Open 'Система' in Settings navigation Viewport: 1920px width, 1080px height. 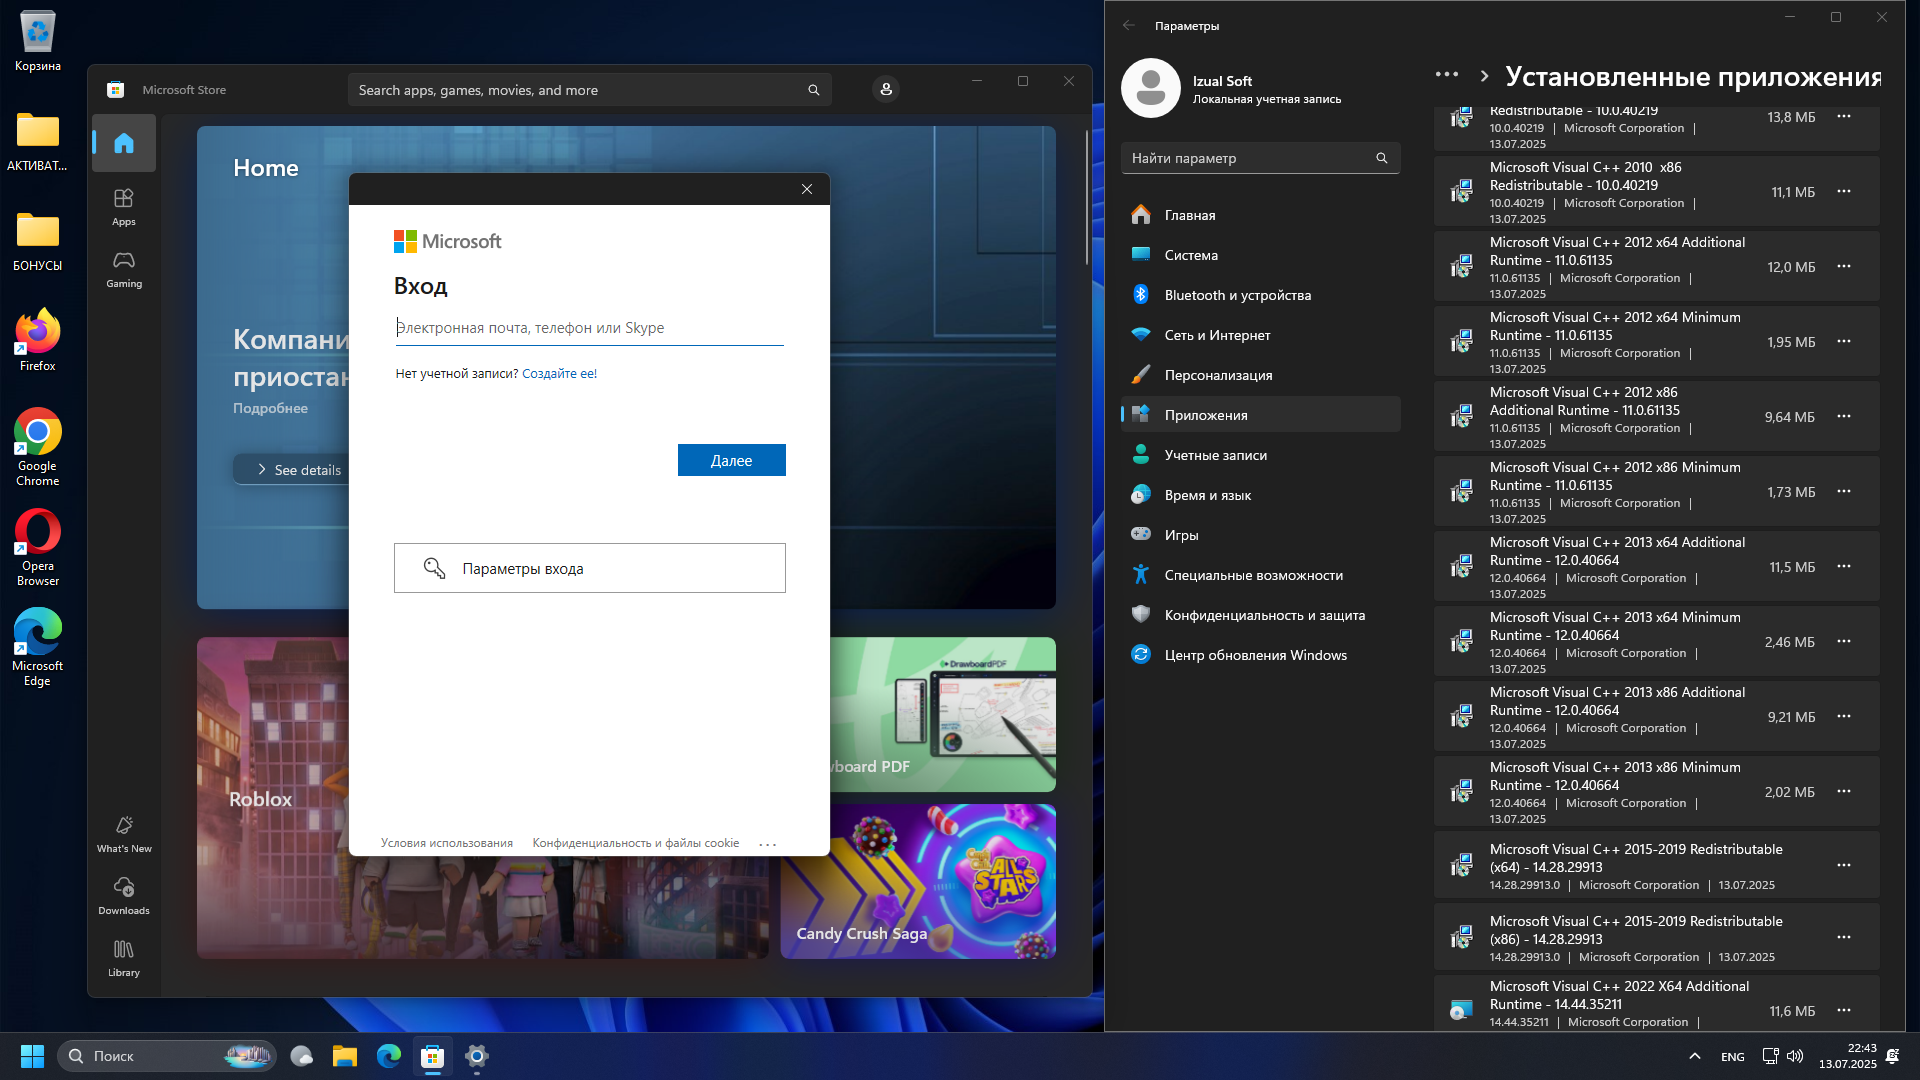[1260, 255]
